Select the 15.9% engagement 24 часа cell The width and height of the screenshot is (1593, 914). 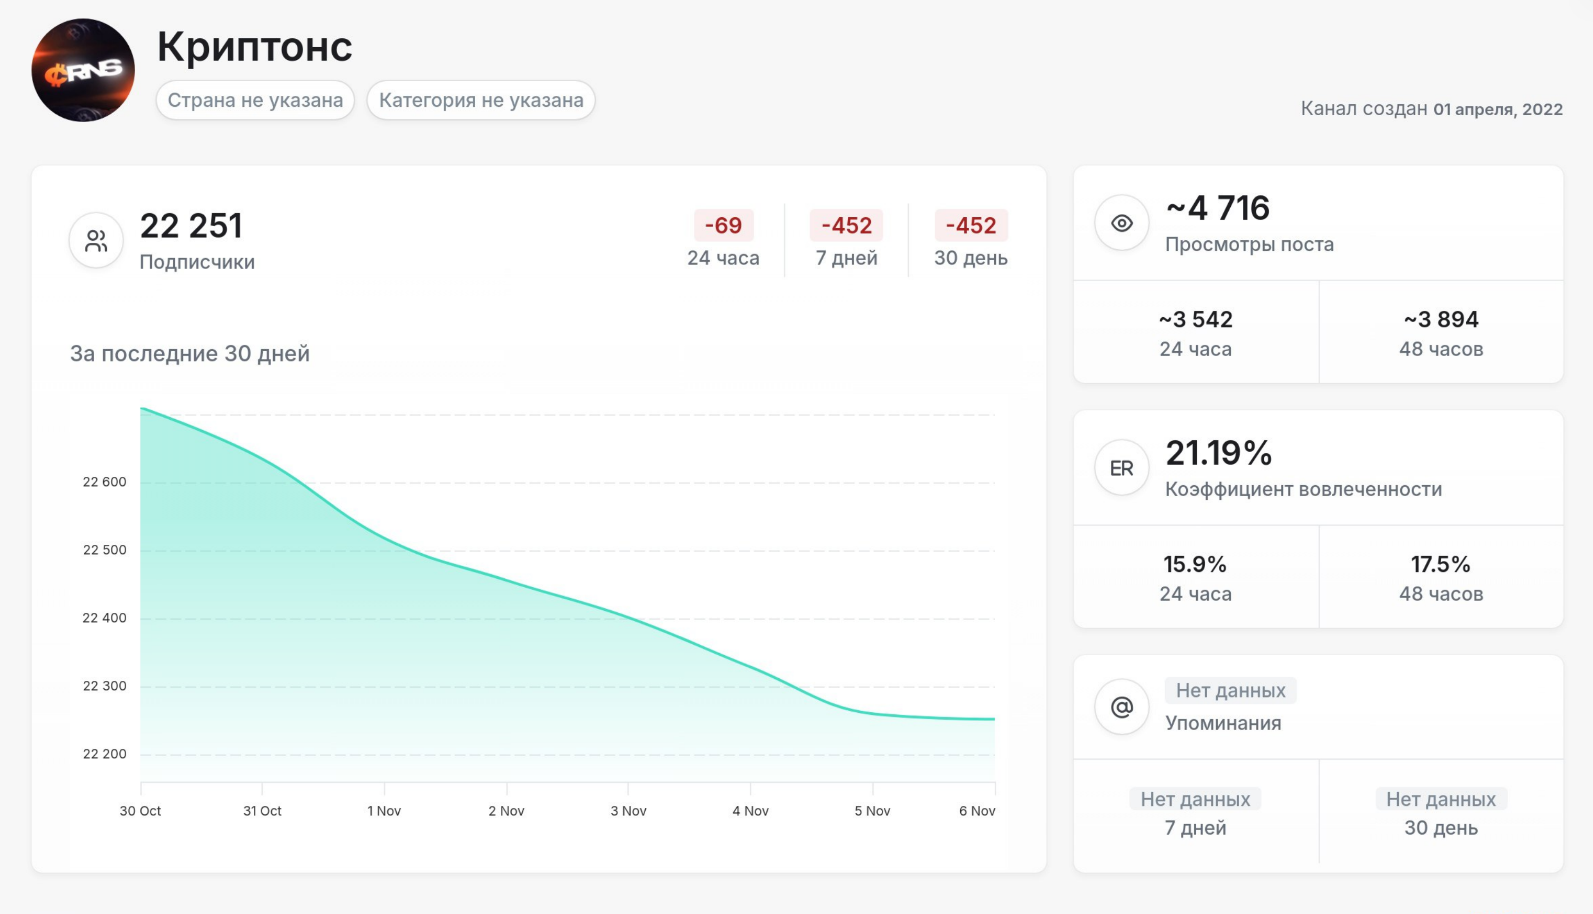pos(1195,577)
